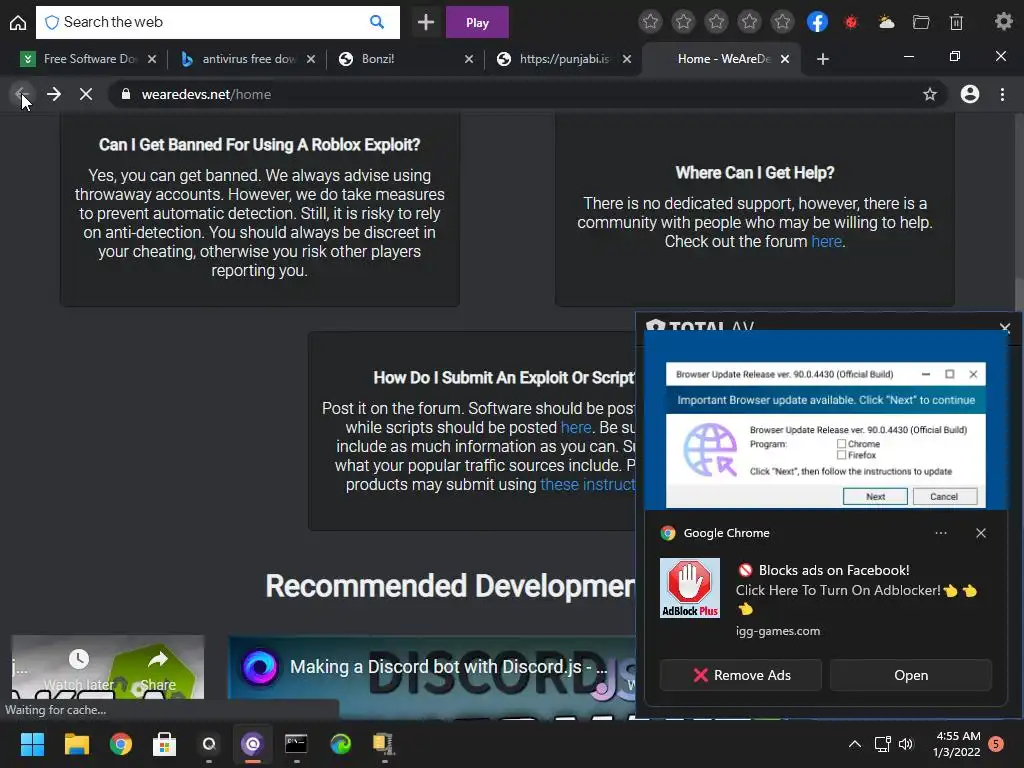Open the clock showing 4:55 AM
Viewport: 1024px width, 768px height.
[957, 744]
